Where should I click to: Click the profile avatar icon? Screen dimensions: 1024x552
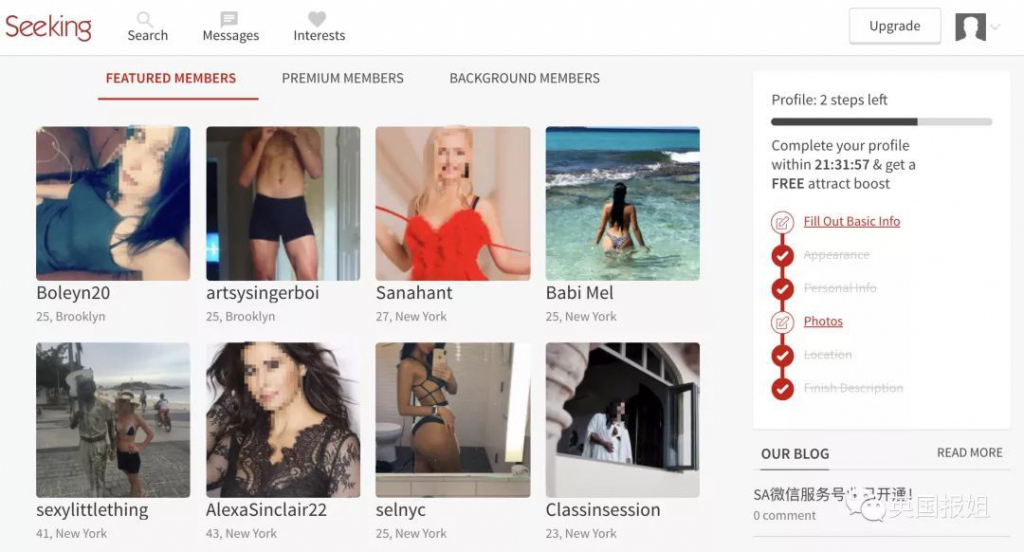click(x=970, y=27)
